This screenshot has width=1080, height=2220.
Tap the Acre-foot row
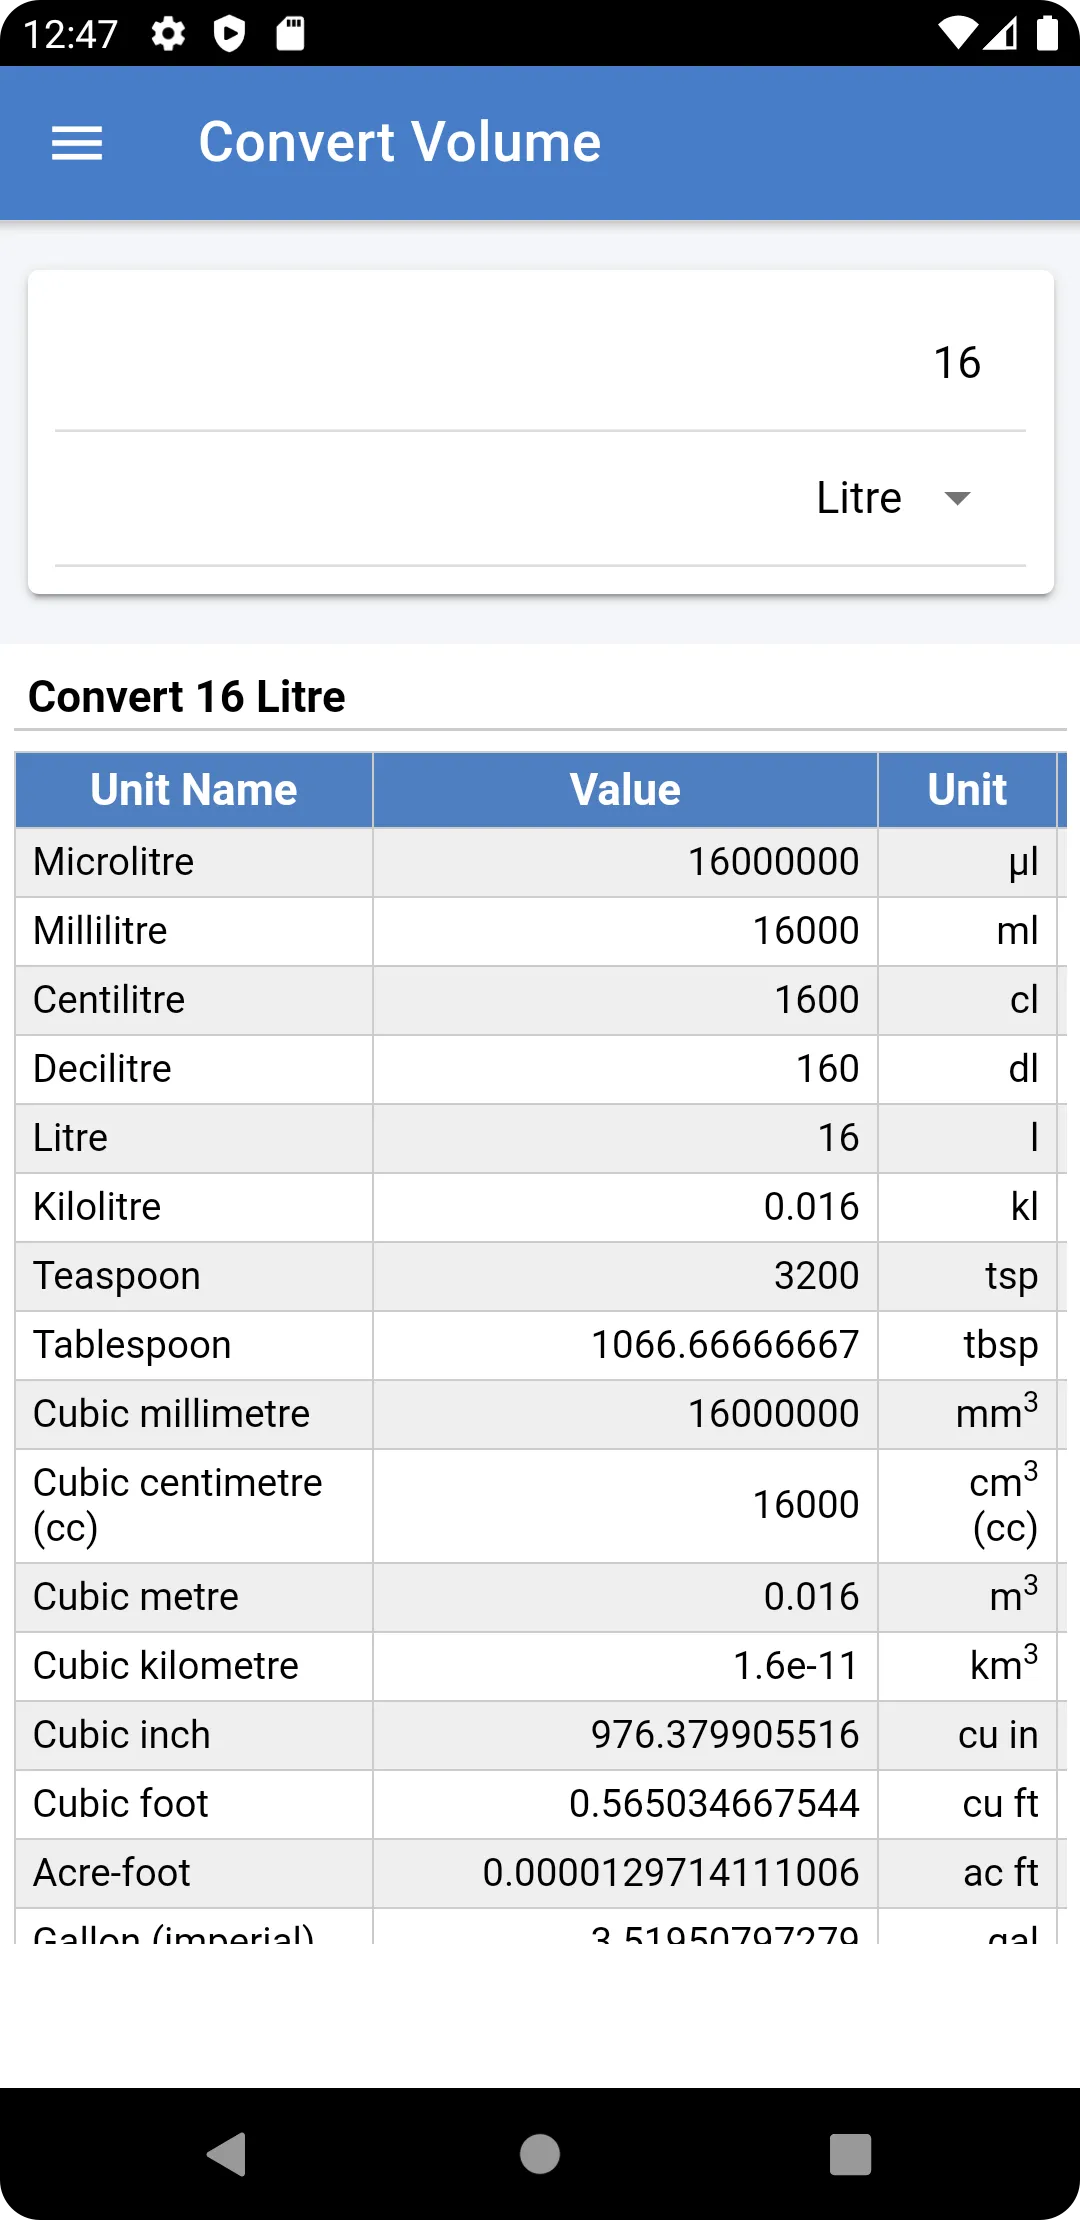click(x=540, y=1873)
